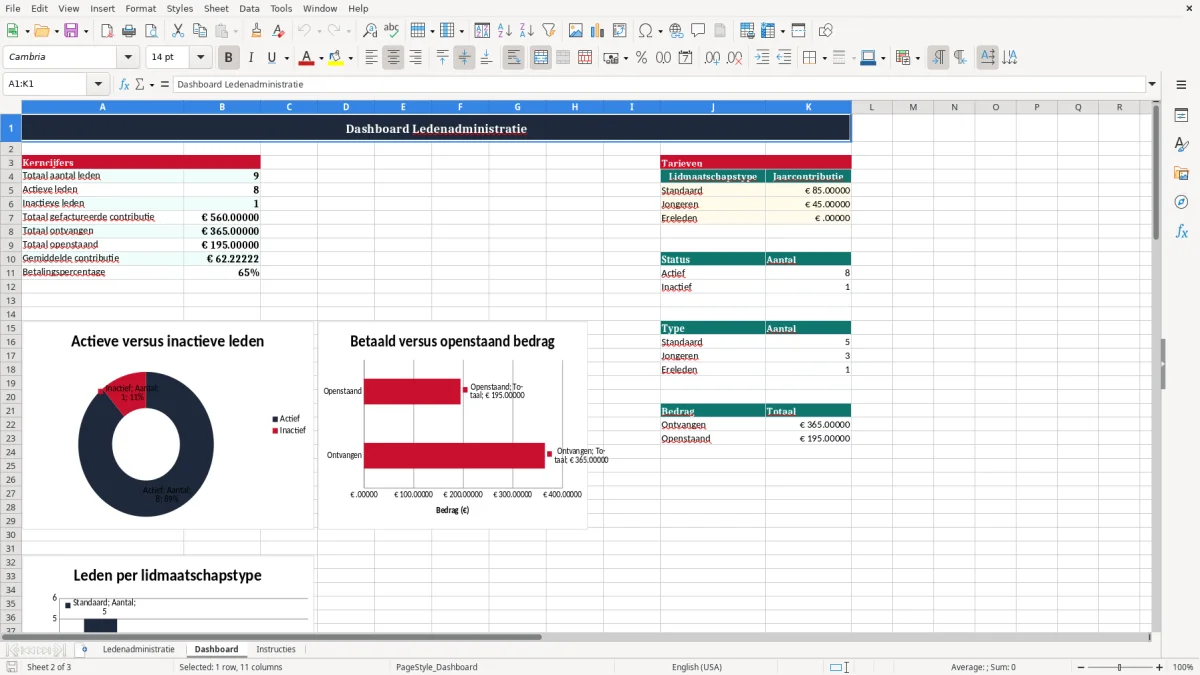
Task: Open the Sheet menu
Action: coord(216,8)
